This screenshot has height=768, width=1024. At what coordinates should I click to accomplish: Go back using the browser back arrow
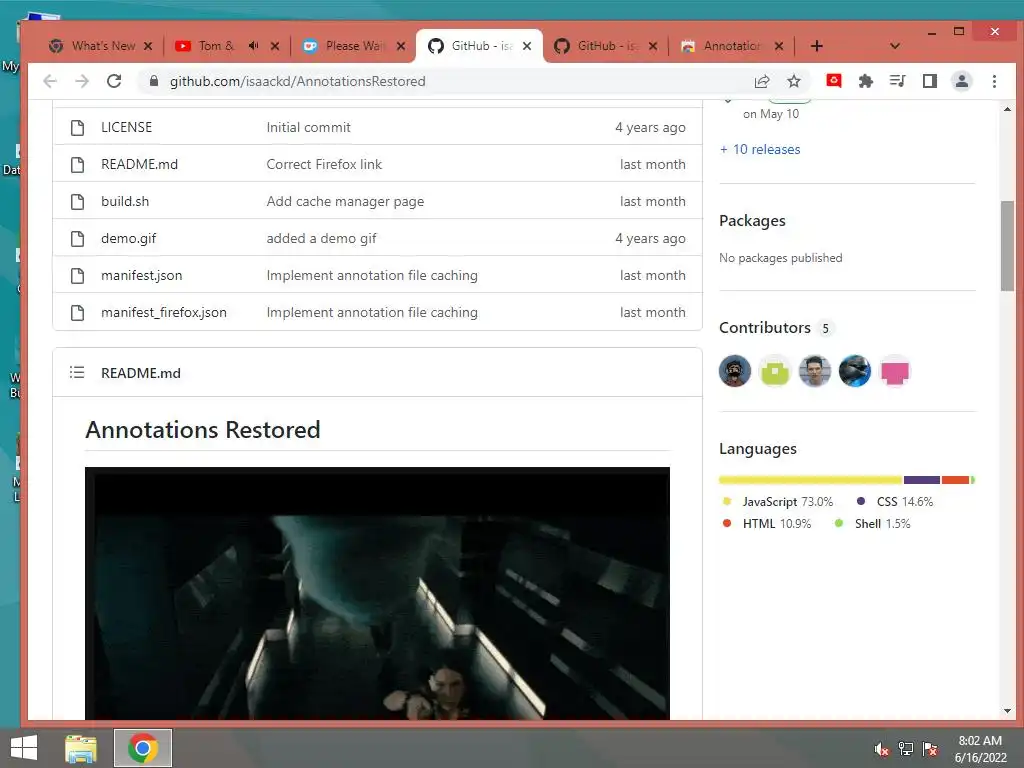point(50,81)
